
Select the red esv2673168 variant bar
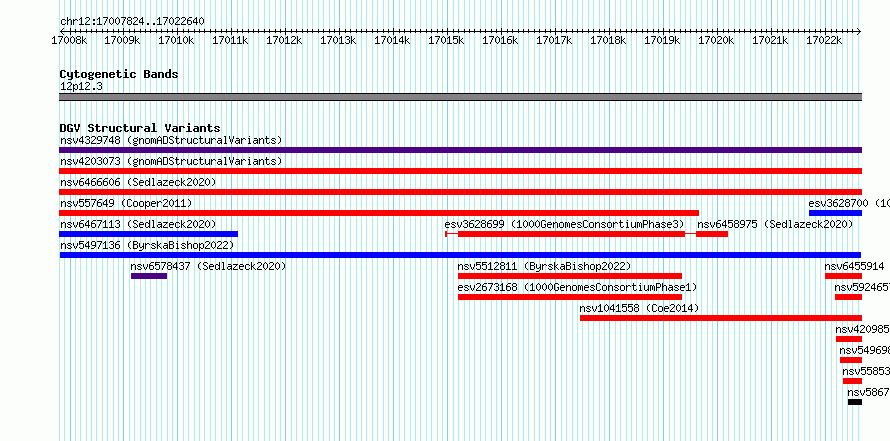570,297
